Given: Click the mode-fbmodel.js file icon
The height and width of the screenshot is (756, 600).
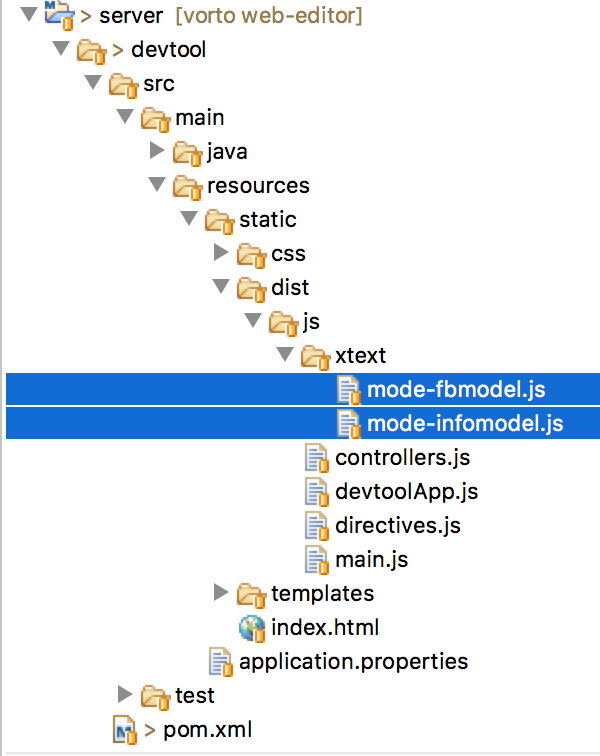Looking at the screenshot, I should pyautogui.click(x=349, y=390).
